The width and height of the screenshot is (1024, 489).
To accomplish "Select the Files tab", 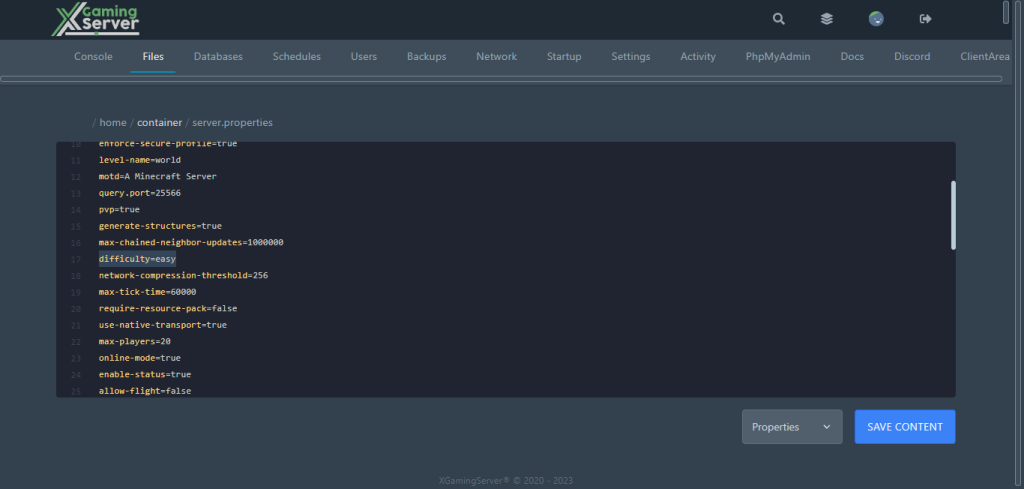I will click(x=153, y=57).
